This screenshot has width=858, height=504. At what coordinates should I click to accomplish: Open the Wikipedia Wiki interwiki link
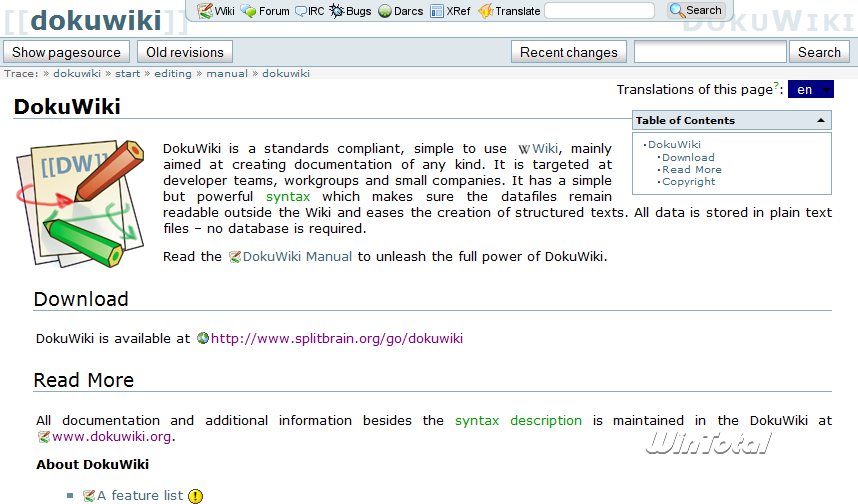click(x=538, y=149)
